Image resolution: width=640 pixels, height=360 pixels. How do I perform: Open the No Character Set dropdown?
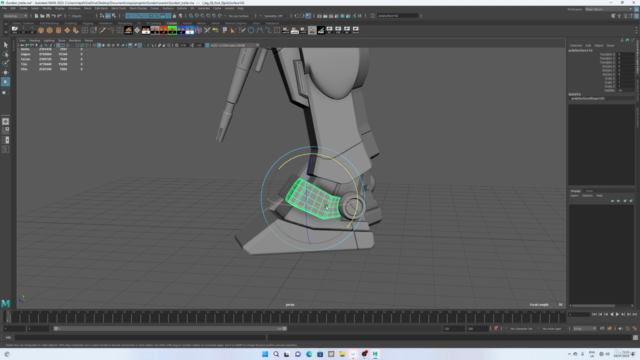click(522, 329)
